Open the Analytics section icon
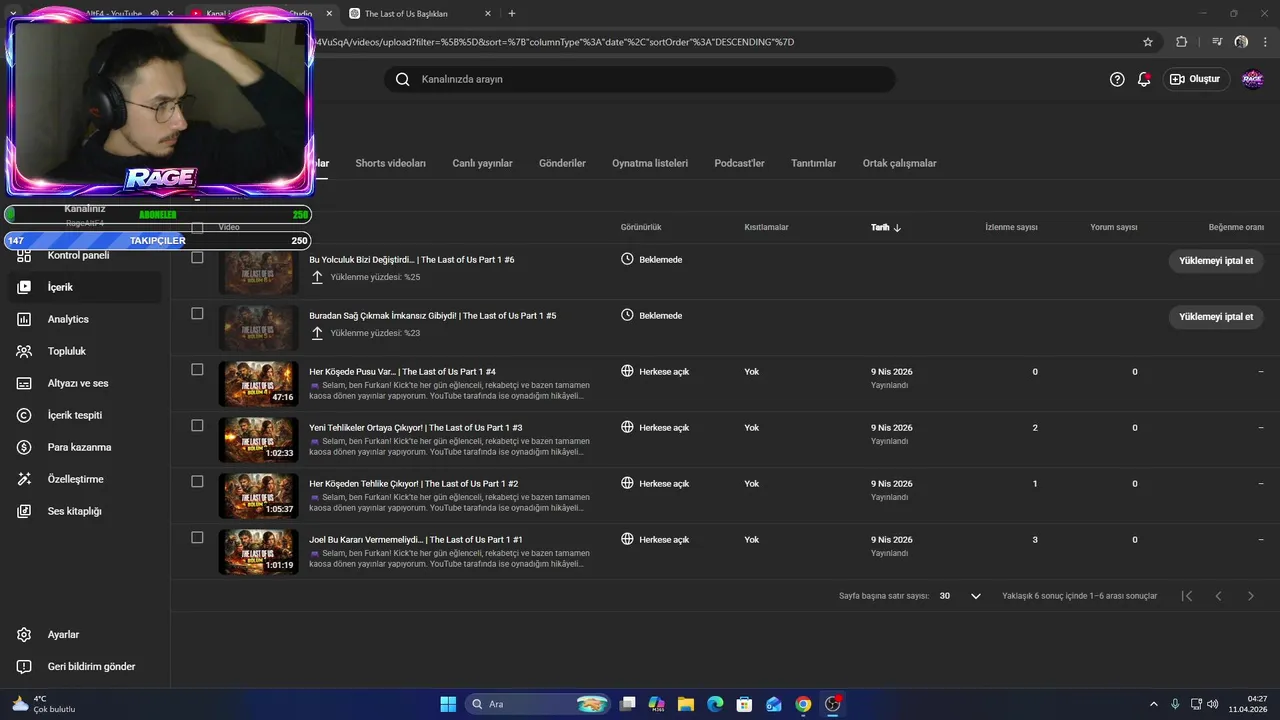The image size is (1280, 720). tap(25, 319)
